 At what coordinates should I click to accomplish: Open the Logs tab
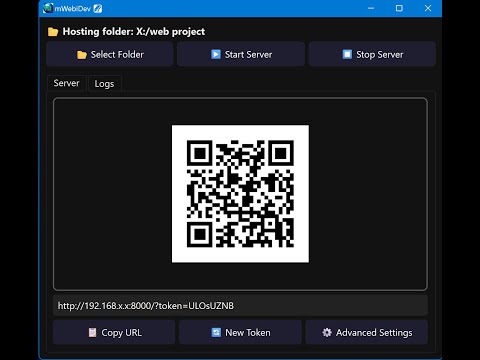(x=104, y=84)
